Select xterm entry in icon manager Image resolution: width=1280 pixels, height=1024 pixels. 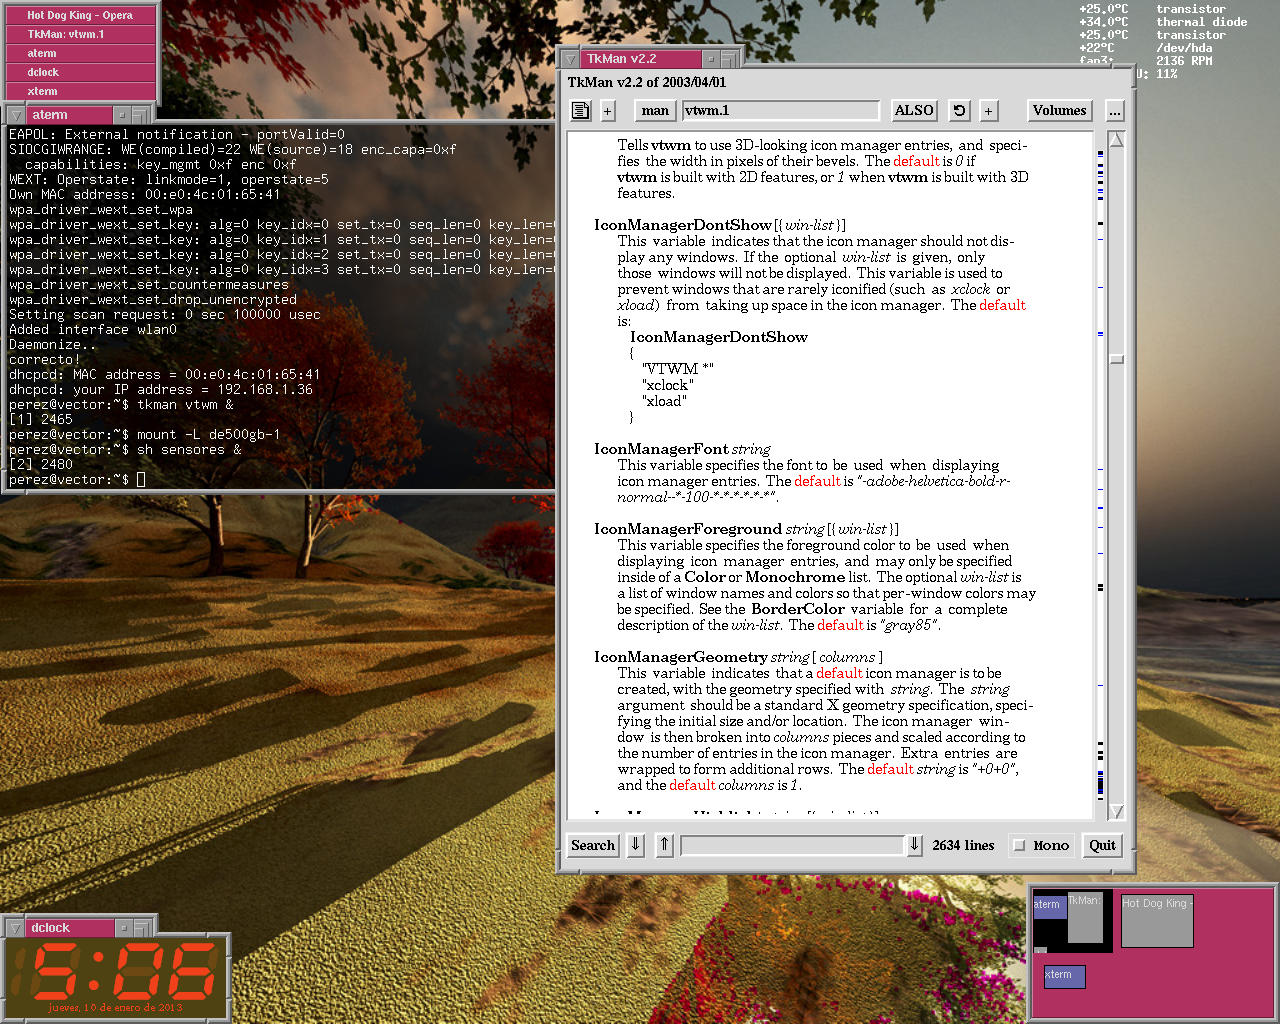tap(80, 91)
